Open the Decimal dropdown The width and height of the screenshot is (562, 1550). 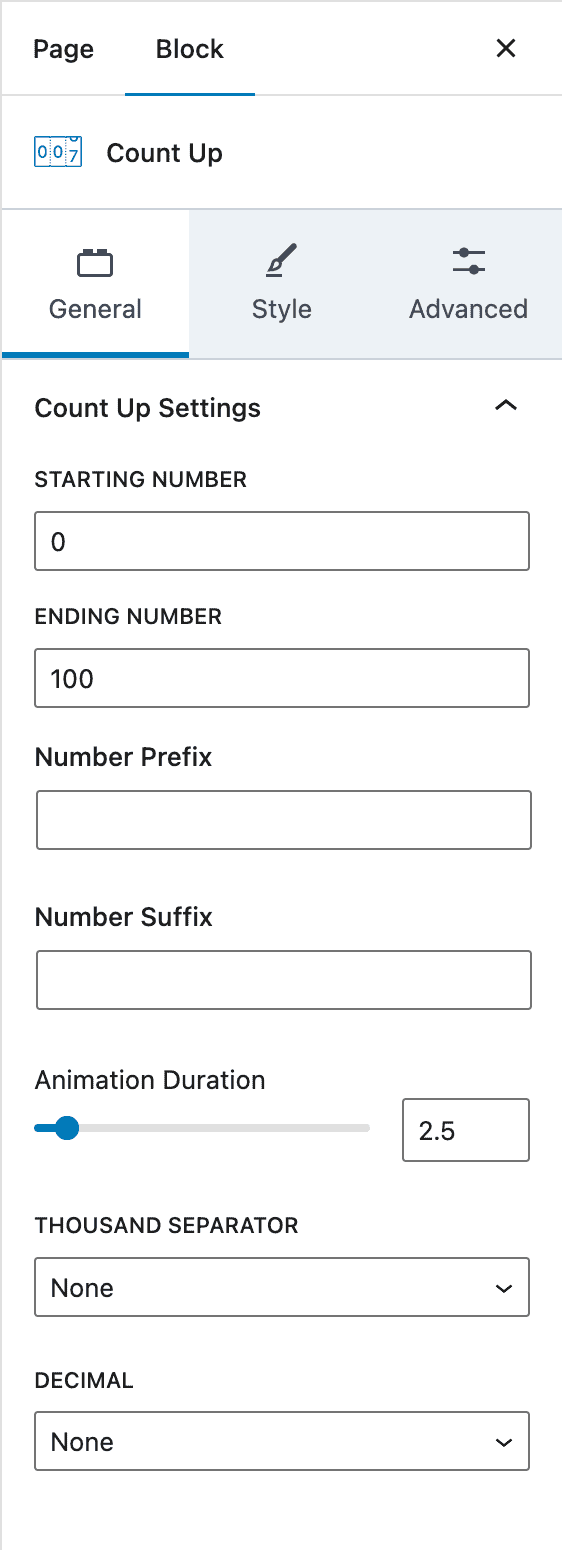282,1441
